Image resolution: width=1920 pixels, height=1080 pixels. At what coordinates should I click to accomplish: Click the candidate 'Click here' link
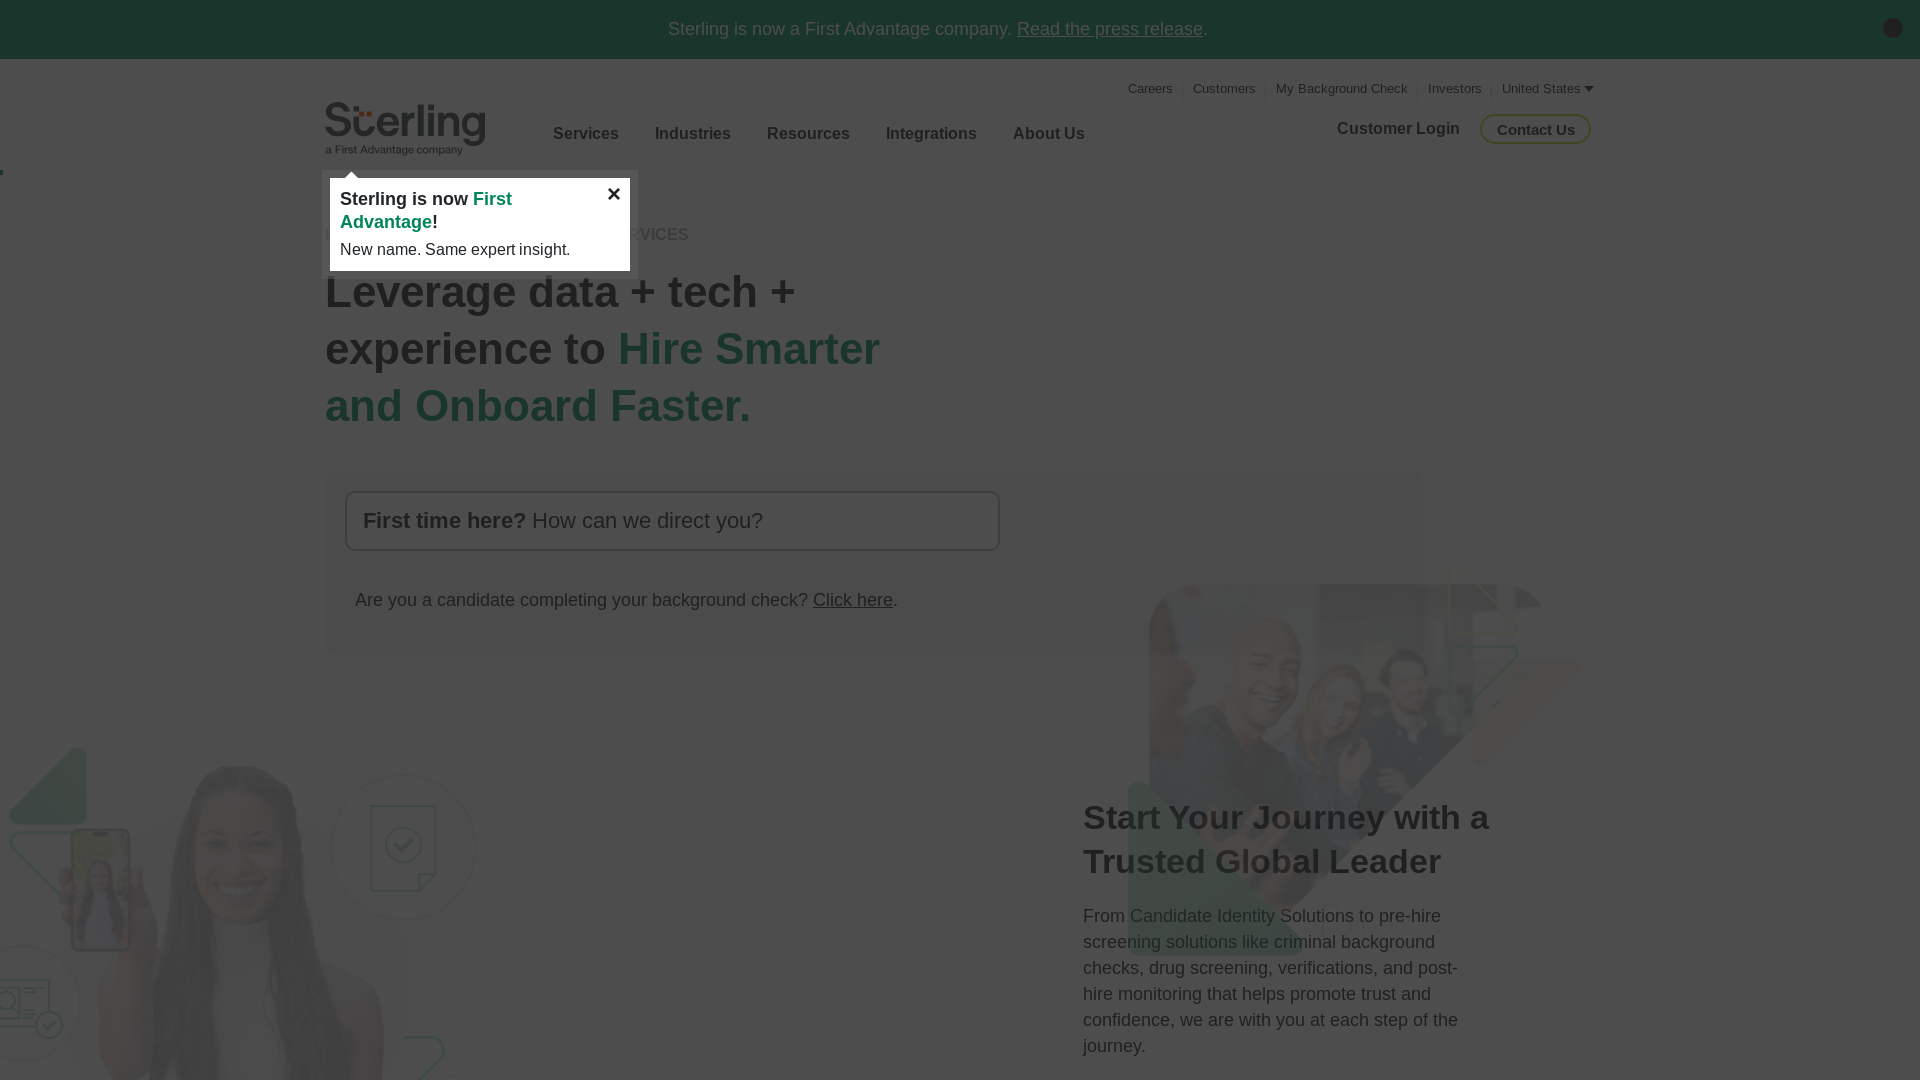(853, 600)
